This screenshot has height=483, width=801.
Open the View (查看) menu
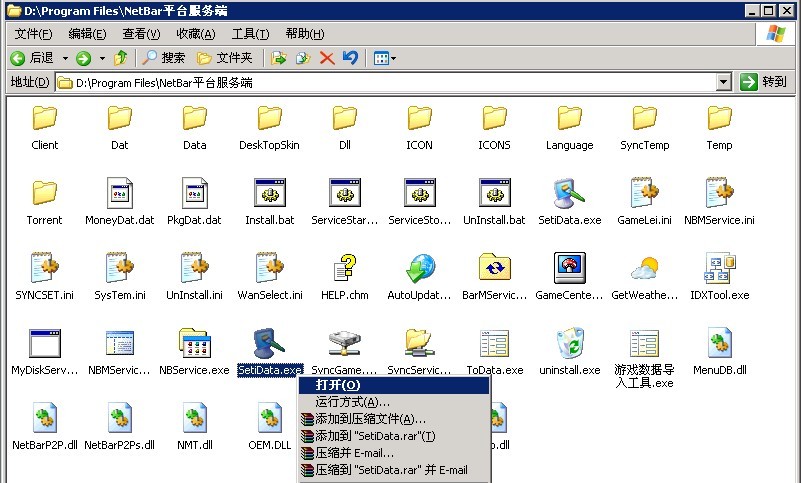[x=142, y=34]
